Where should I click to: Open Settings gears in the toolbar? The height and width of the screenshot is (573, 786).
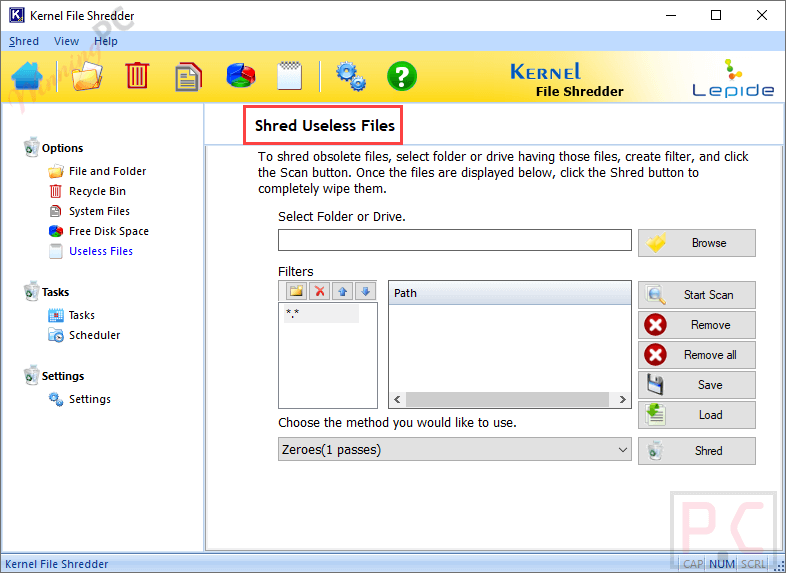(x=350, y=76)
